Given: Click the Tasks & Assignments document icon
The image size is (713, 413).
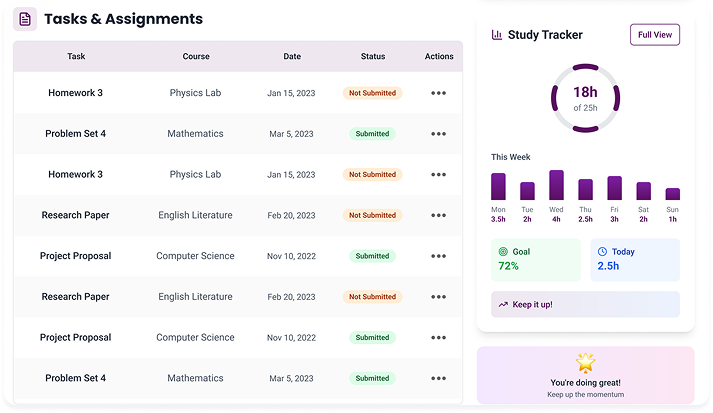Looking at the screenshot, I should tap(25, 19).
